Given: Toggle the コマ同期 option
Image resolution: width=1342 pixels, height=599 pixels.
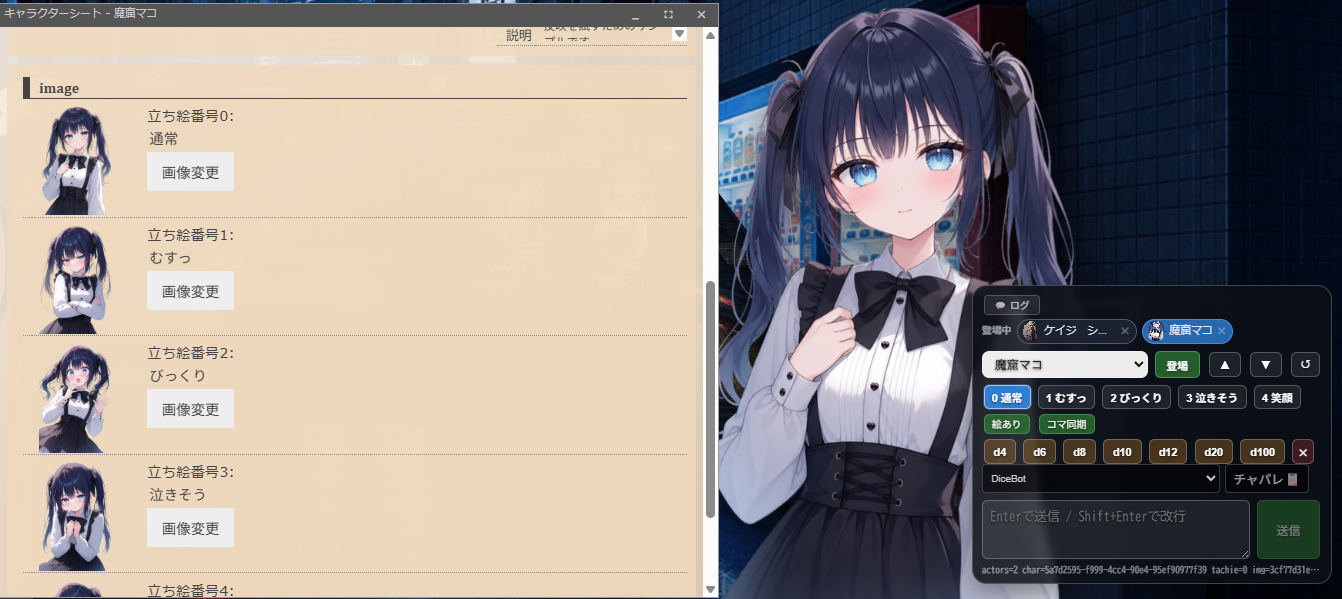Looking at the screenshot, I should pyautogui.click(x=1066, y=424).
